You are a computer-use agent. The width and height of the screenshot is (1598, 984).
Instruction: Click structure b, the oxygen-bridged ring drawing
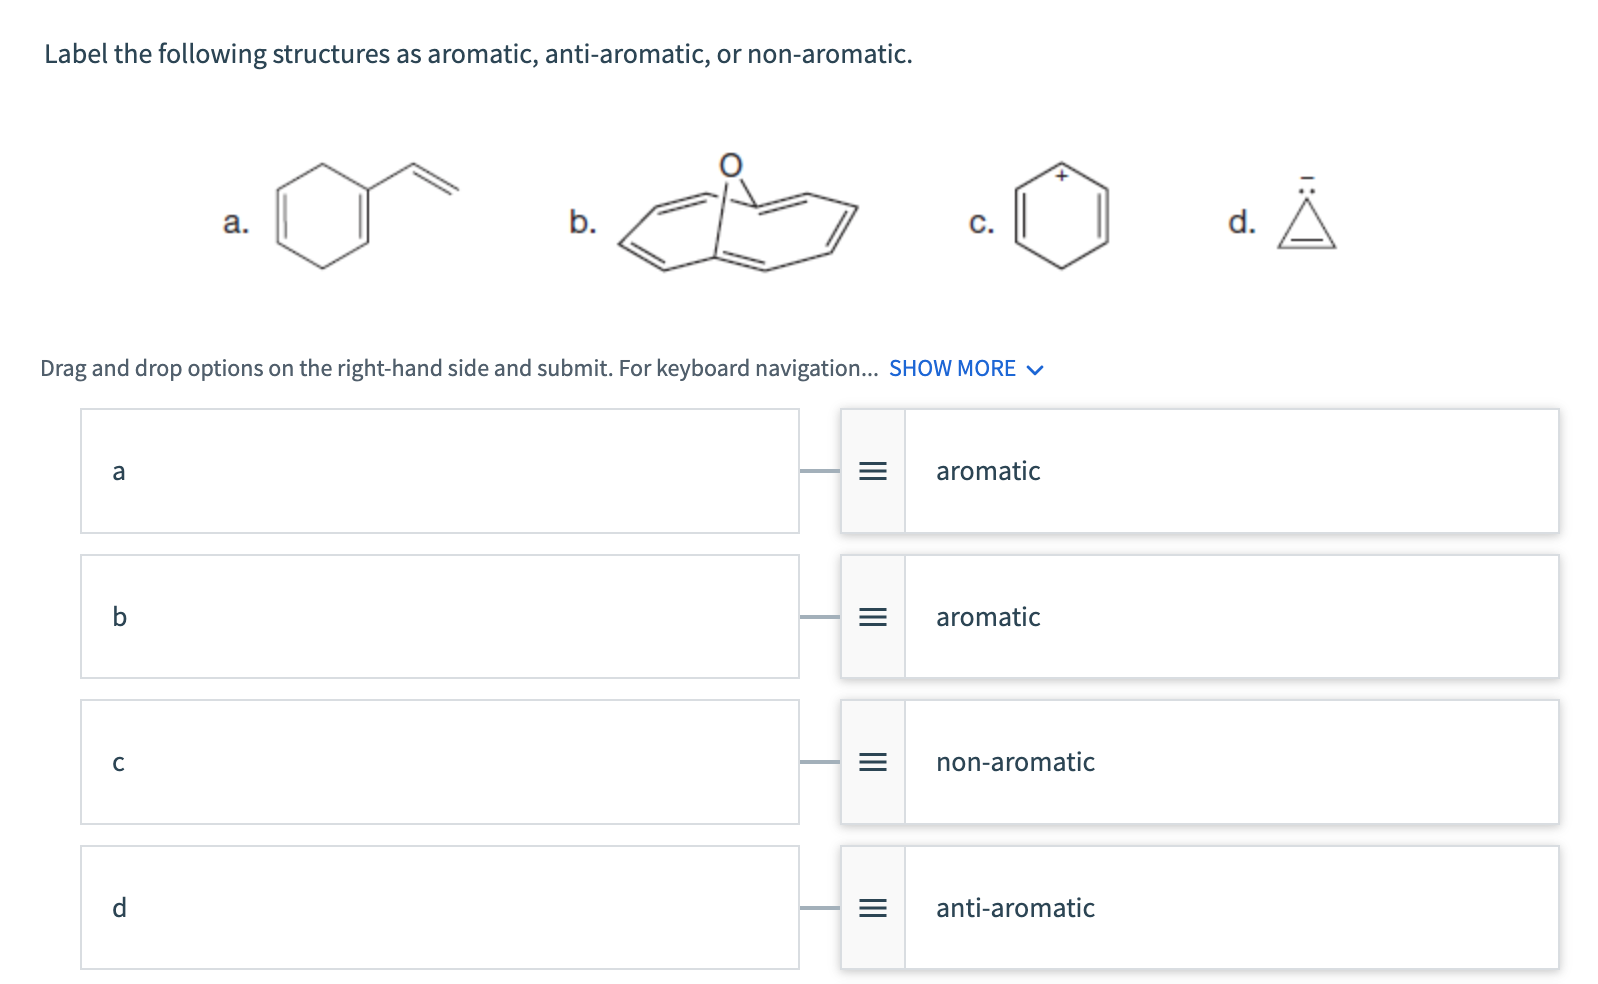738,225
